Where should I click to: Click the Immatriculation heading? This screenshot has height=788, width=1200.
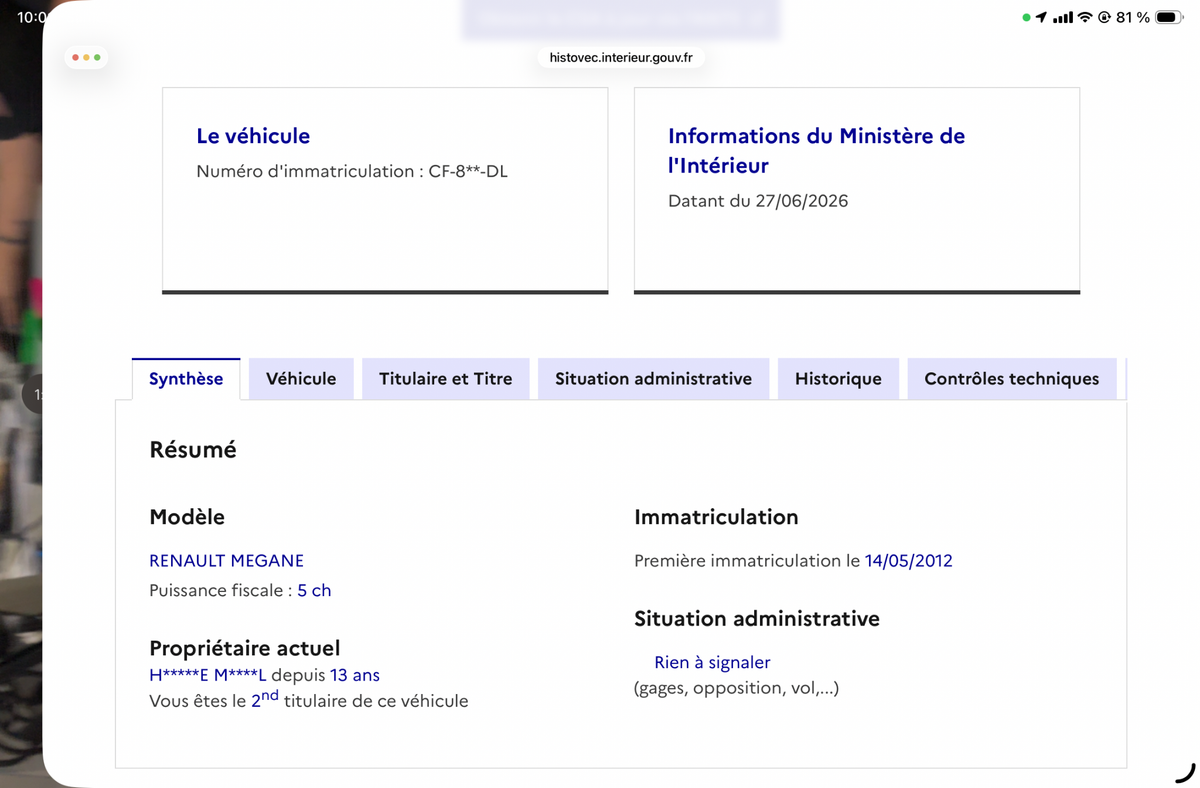(716, 517)
